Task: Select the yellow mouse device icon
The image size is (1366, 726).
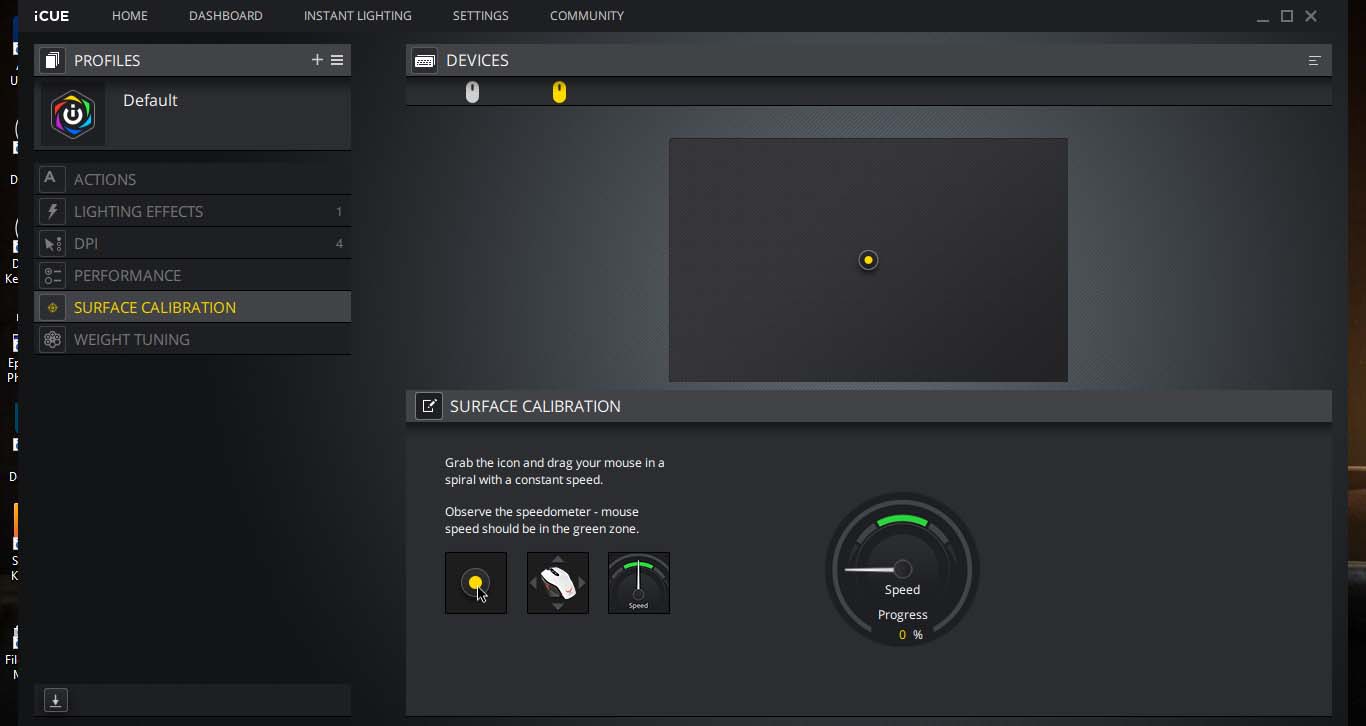Action: [559, 92]
